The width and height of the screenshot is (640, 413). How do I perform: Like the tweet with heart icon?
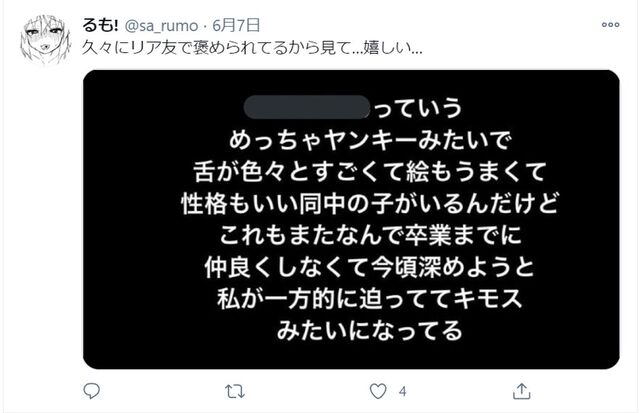click(x=378, y=391)
